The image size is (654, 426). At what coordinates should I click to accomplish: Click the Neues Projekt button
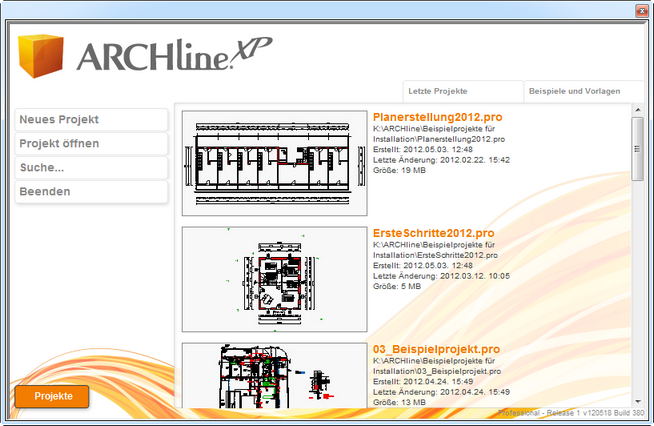pos(91,120)
